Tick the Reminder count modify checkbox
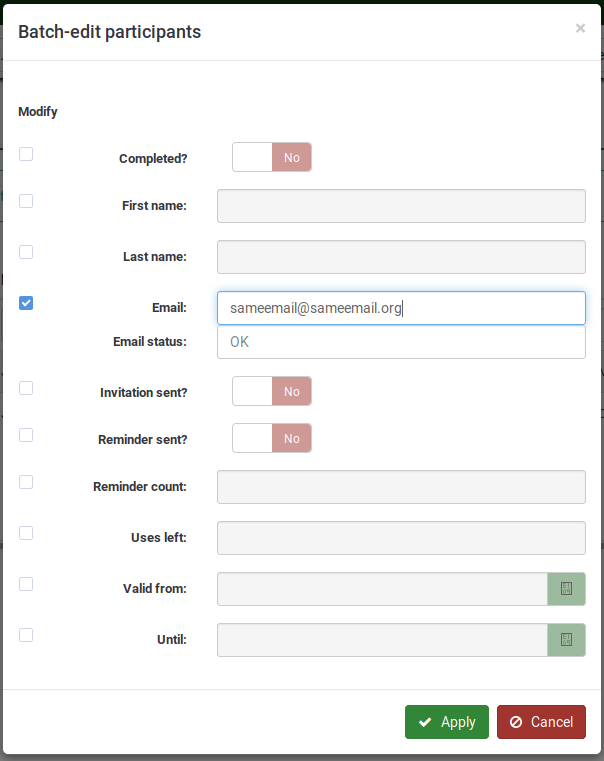Image resolution: width=604 pixels, height=761 pixels. [x=26, y=482]
